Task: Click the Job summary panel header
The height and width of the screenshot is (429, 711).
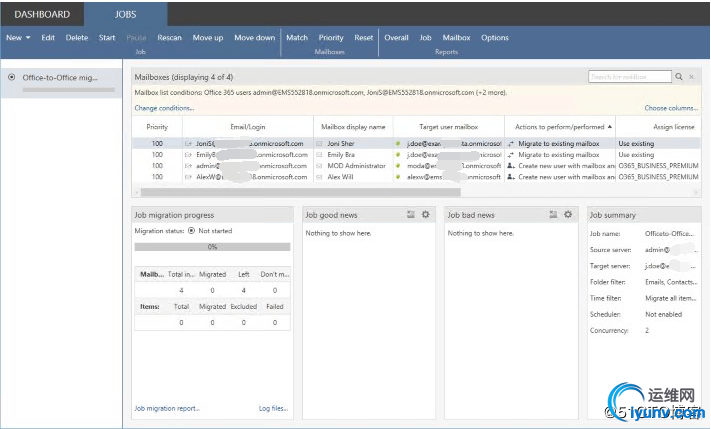Action: (644, 215)
